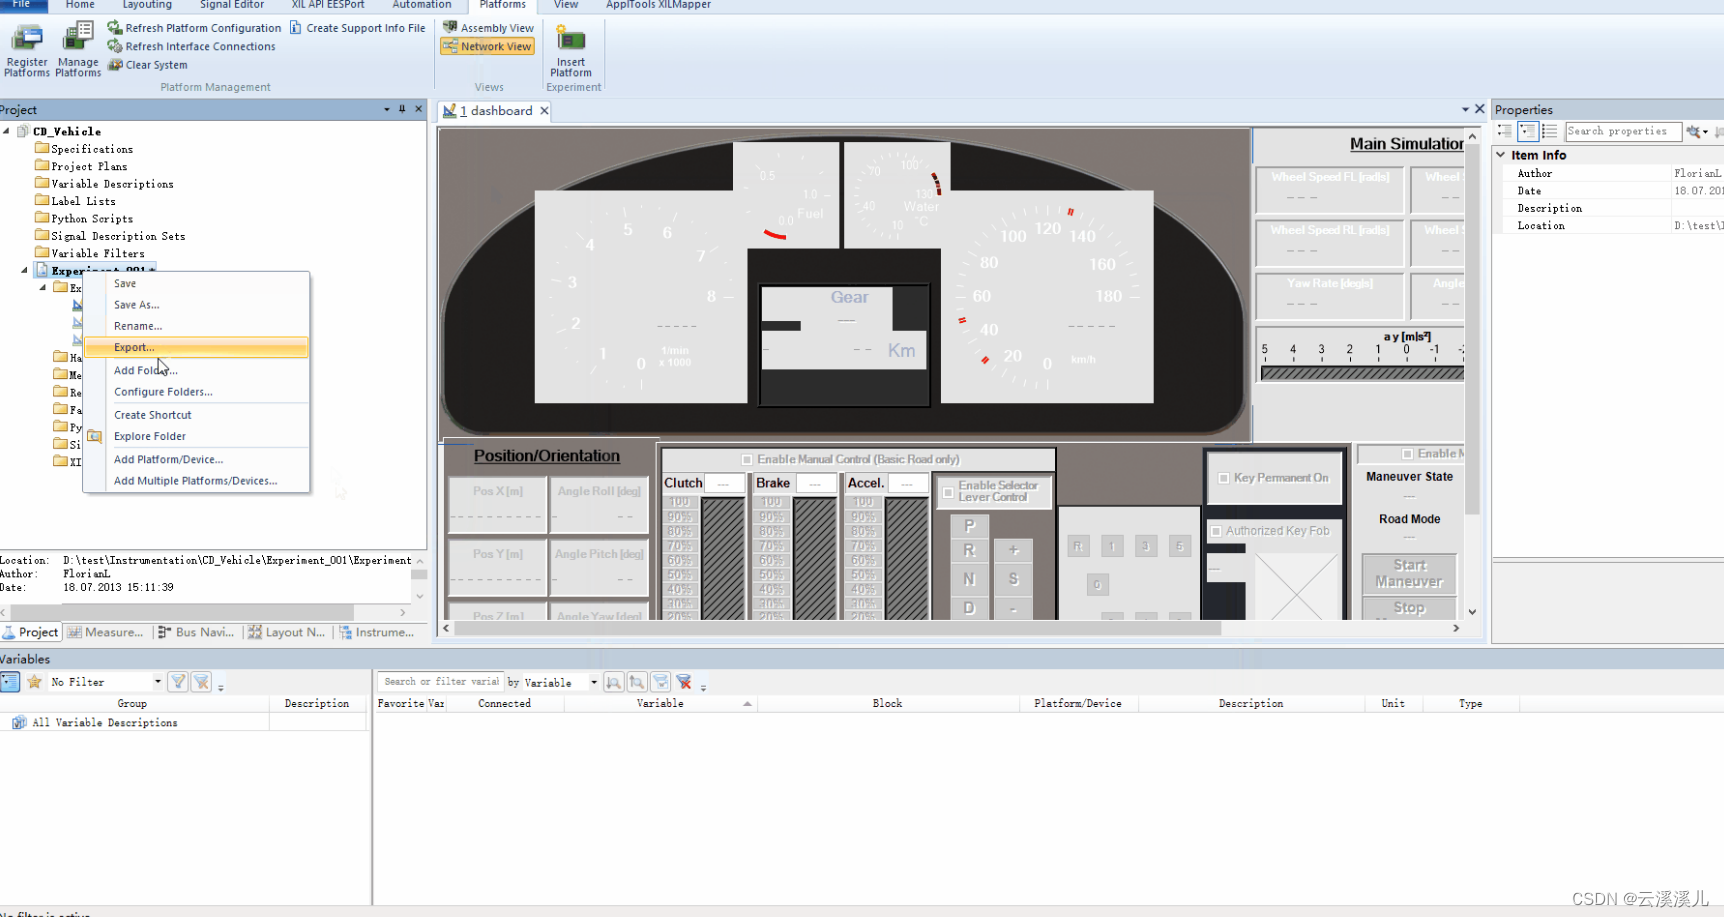This screenshot has width=1724, height=917.
Task: Click the find variable binoculars icon
Action: (x=613, y=682)
